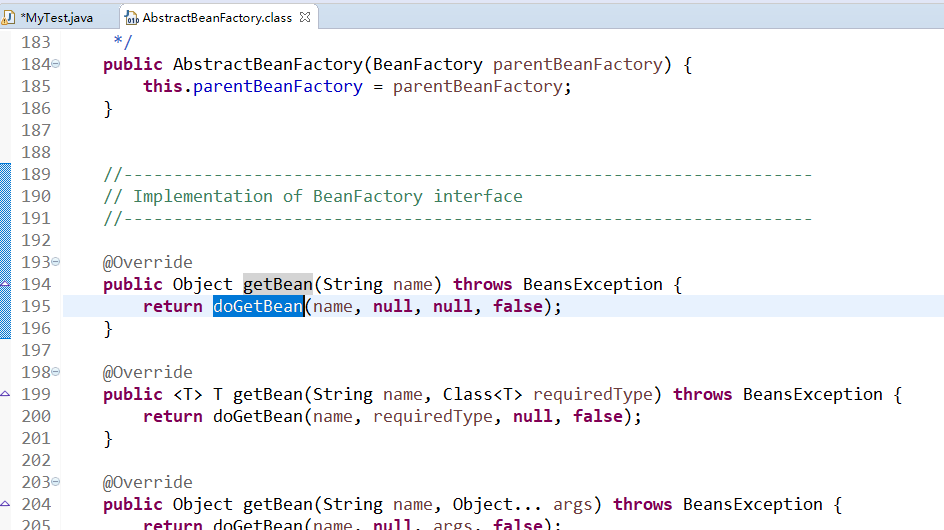Click the false keyword on line 195
The width and height of the screenshot is (944, 530).
518,306
